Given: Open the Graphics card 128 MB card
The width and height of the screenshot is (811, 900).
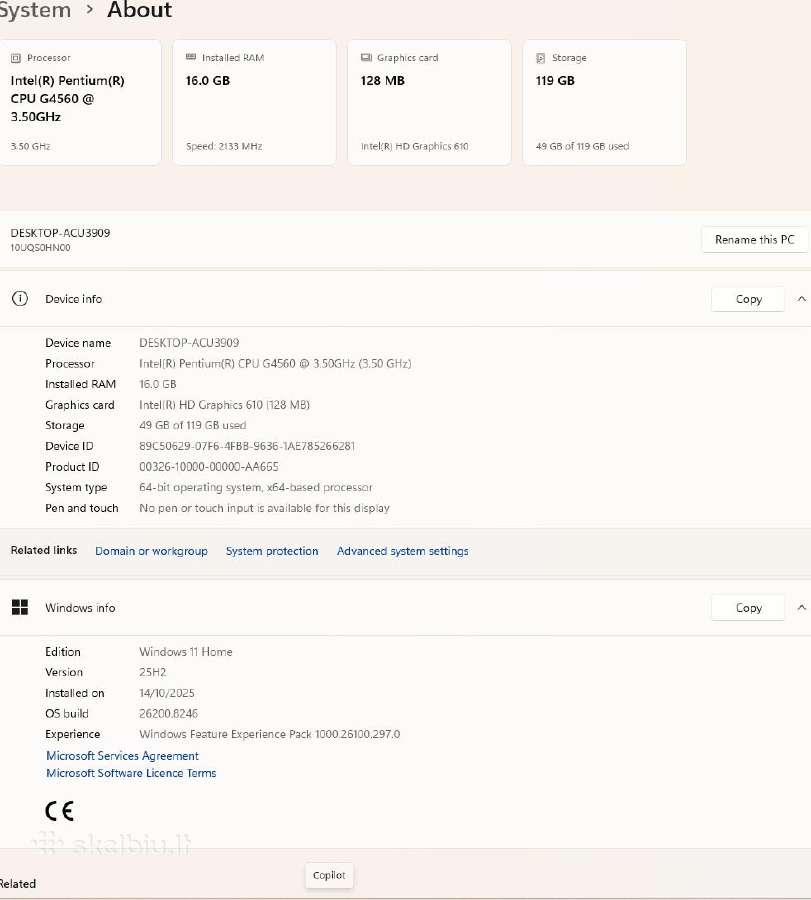Looking at the screenshot, I should click(x=429, y=102).
